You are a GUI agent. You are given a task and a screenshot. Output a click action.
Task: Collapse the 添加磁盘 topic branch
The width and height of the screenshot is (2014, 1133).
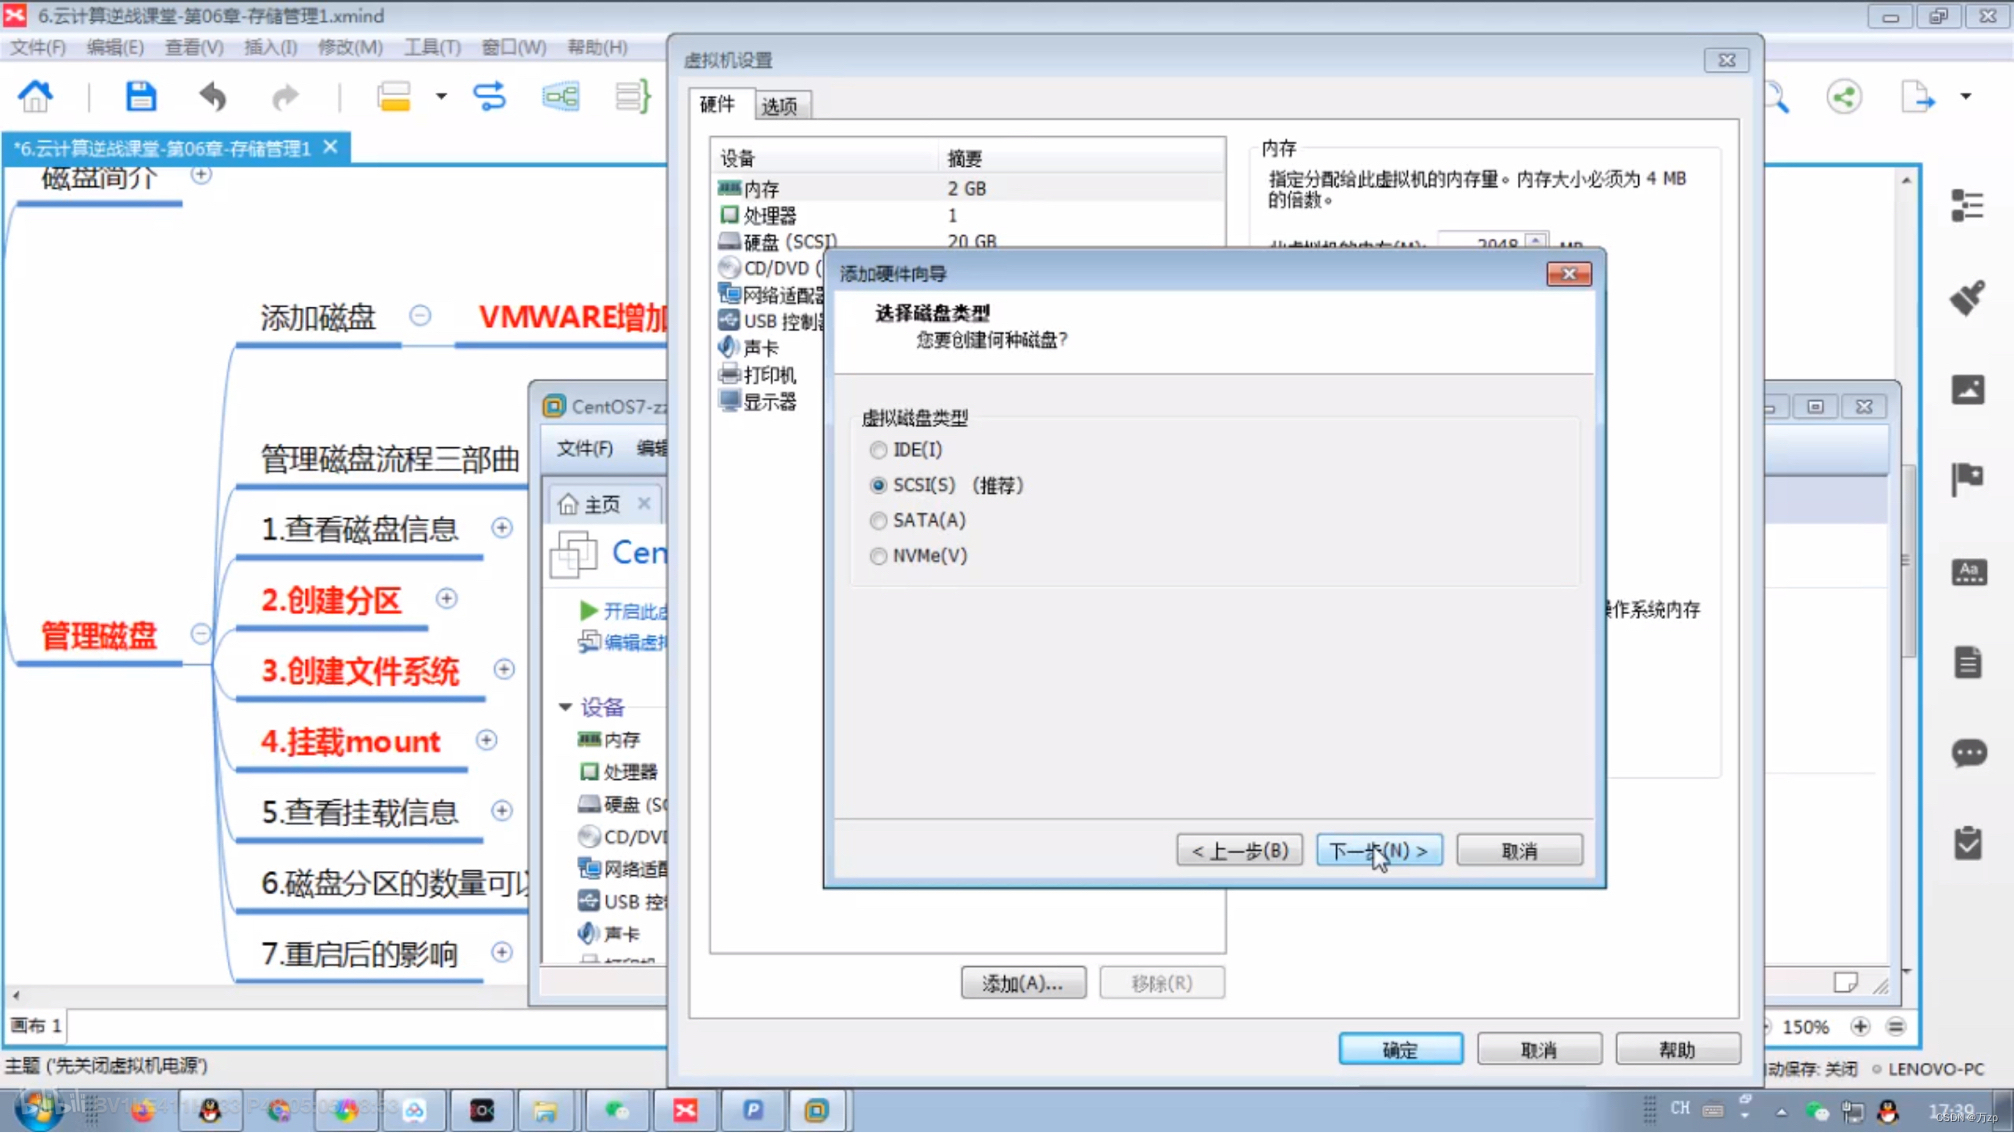click(420, 316)
